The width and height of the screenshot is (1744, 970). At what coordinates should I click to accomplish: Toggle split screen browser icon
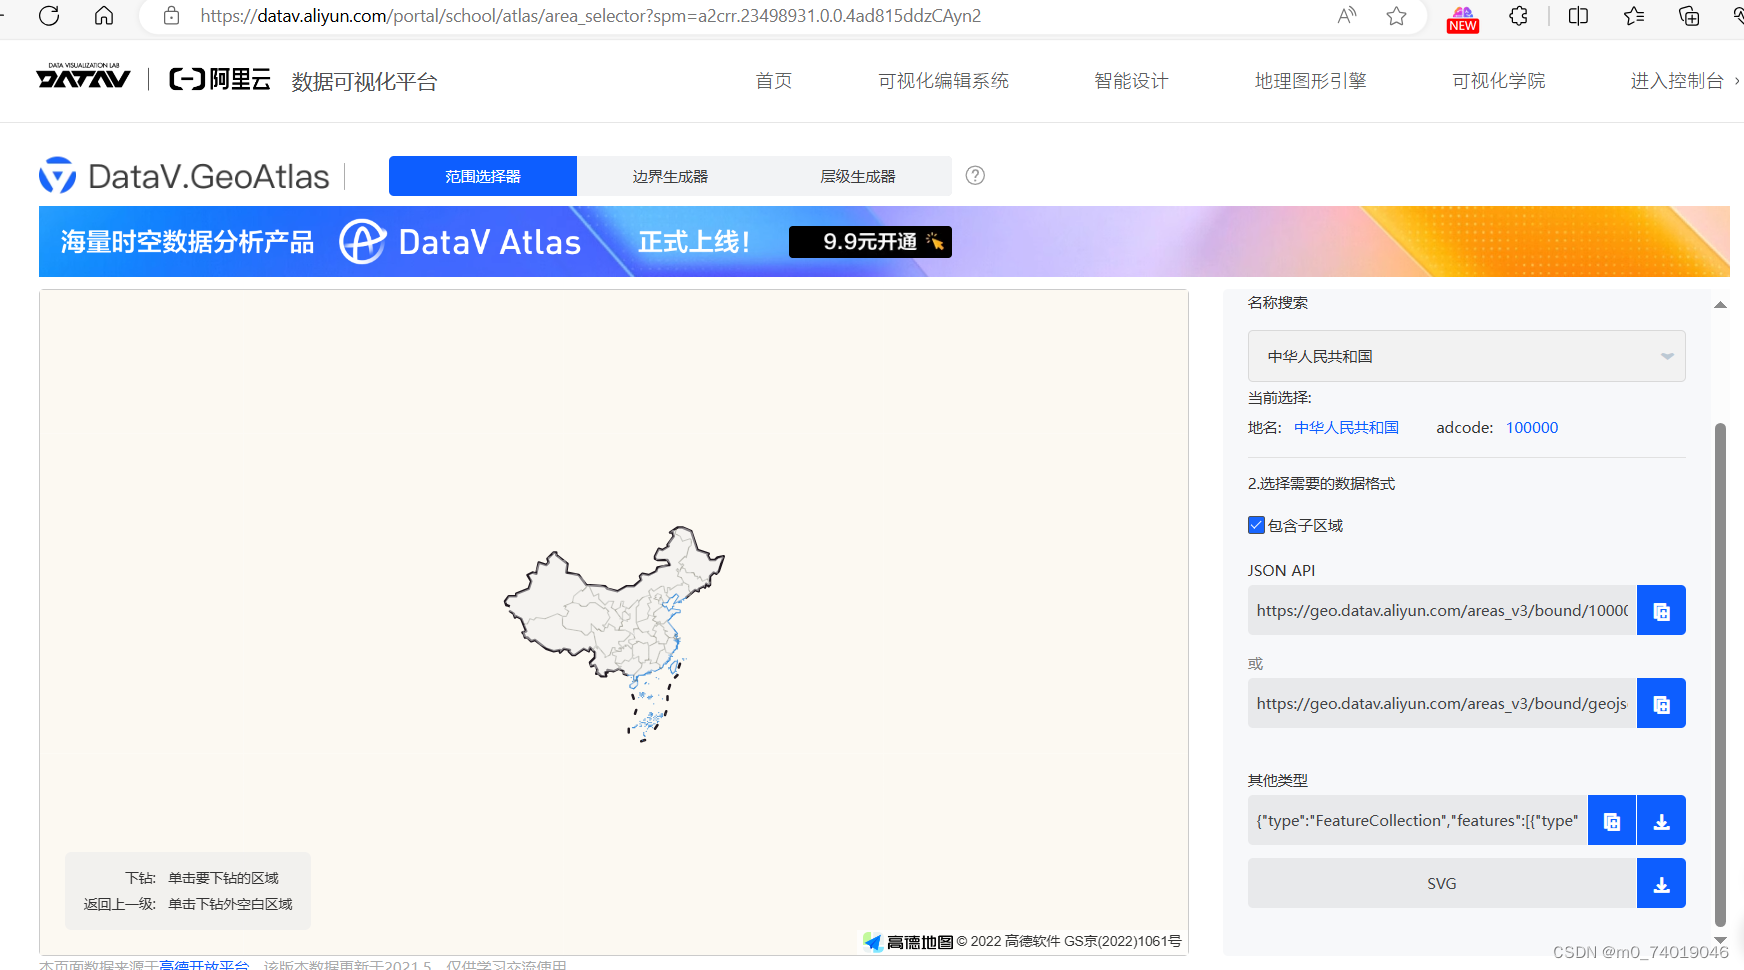(x=1578, y=16)
